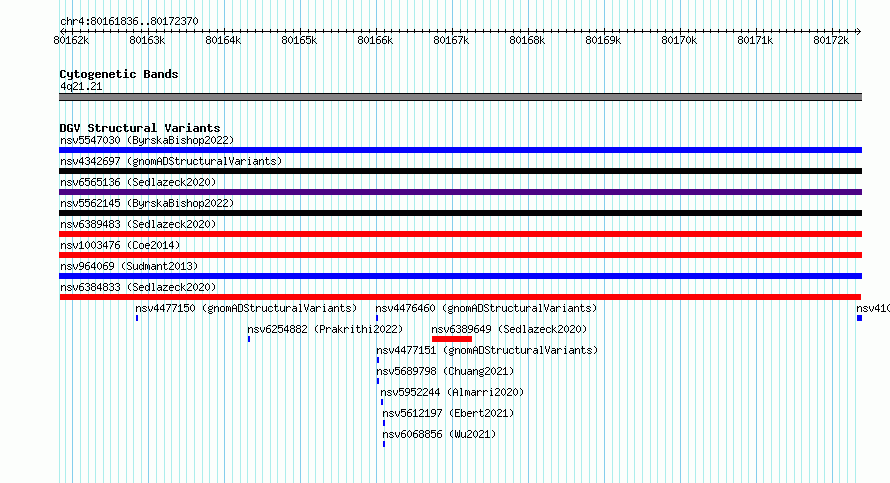This screenshot has height=483, width=890.
Task: Click the nsv6254882 (Prakrithi2022) label
Action: point(325,329)
